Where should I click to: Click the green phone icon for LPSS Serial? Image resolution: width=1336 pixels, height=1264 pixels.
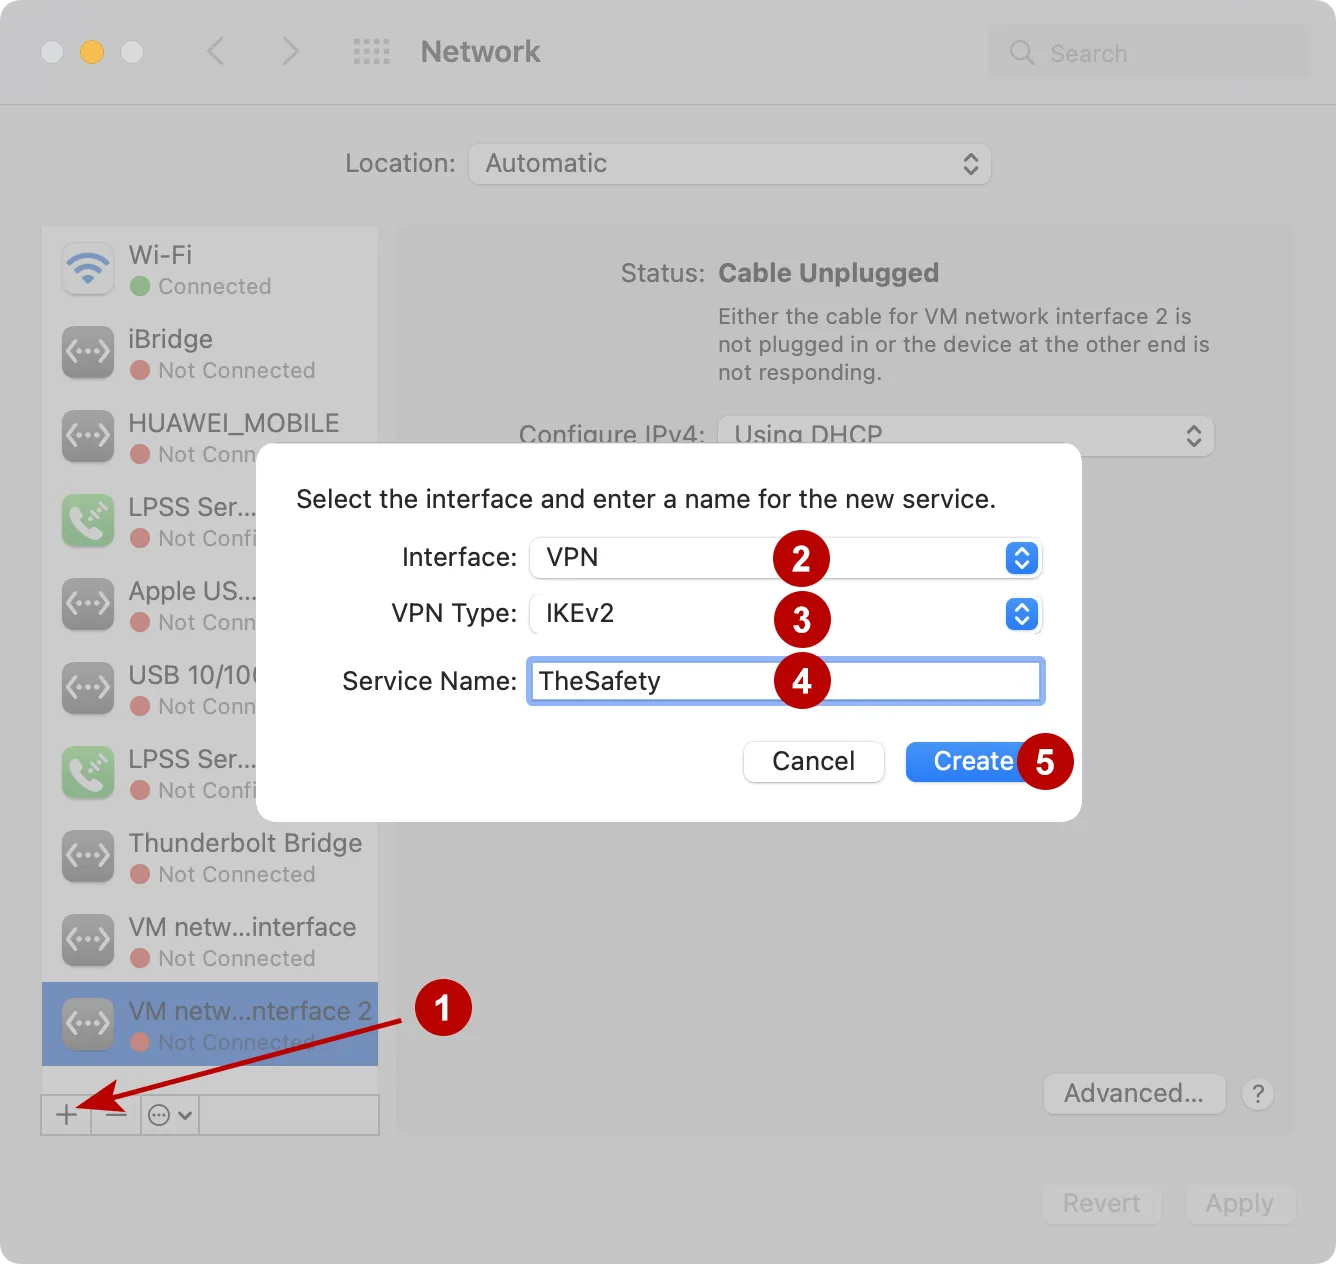[x=87, y=521]
